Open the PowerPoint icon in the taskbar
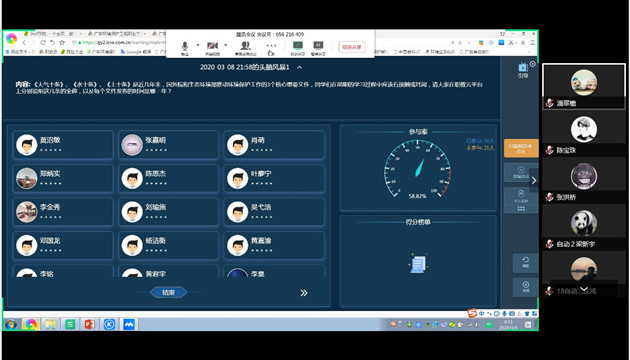The height and width of the screenshot is (360, 630). (90, 324)
